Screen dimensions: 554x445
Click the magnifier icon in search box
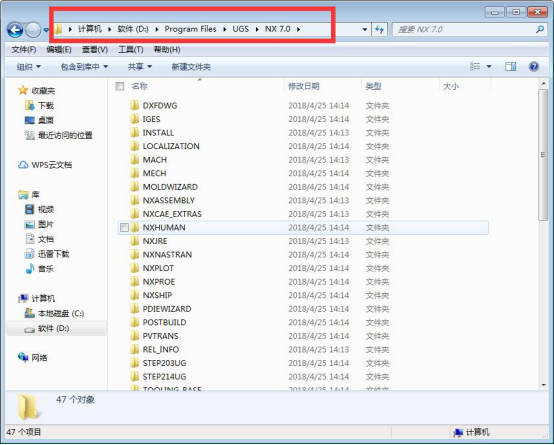tap(540, 29)
